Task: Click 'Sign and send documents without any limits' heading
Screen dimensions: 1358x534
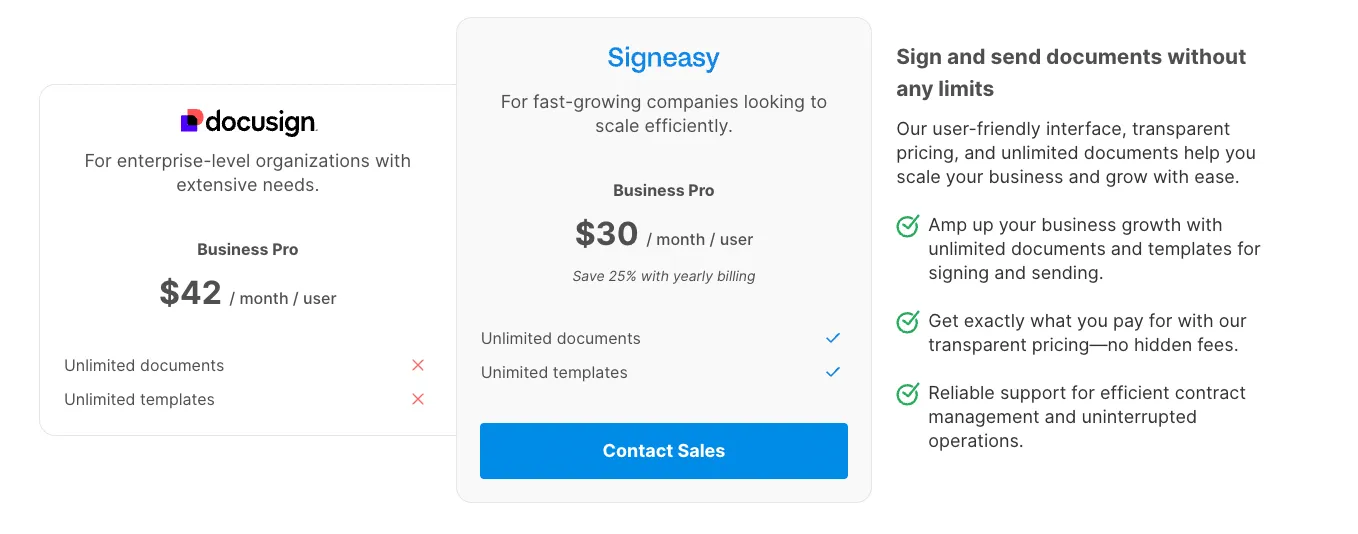Action: click(x=1071, y=72)
